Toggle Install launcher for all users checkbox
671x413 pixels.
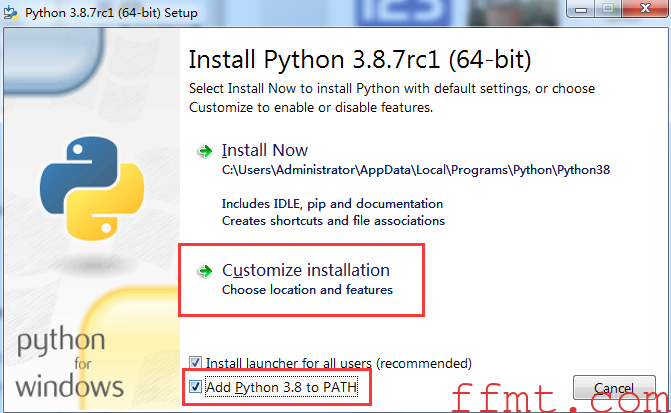195,363
